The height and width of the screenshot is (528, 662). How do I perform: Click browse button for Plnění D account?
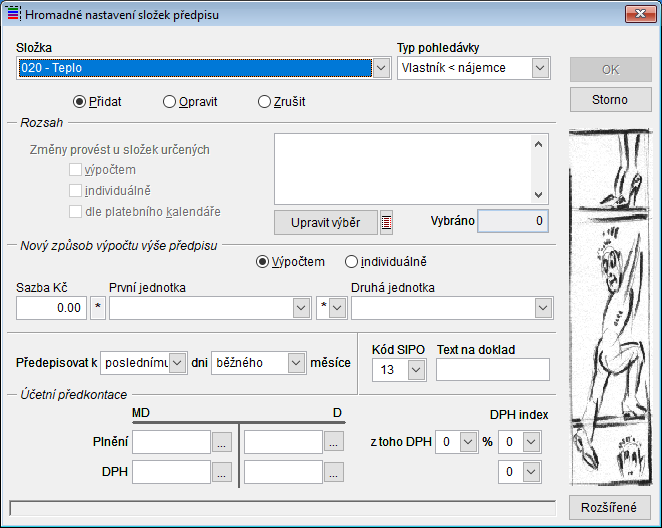click(334, 442)
